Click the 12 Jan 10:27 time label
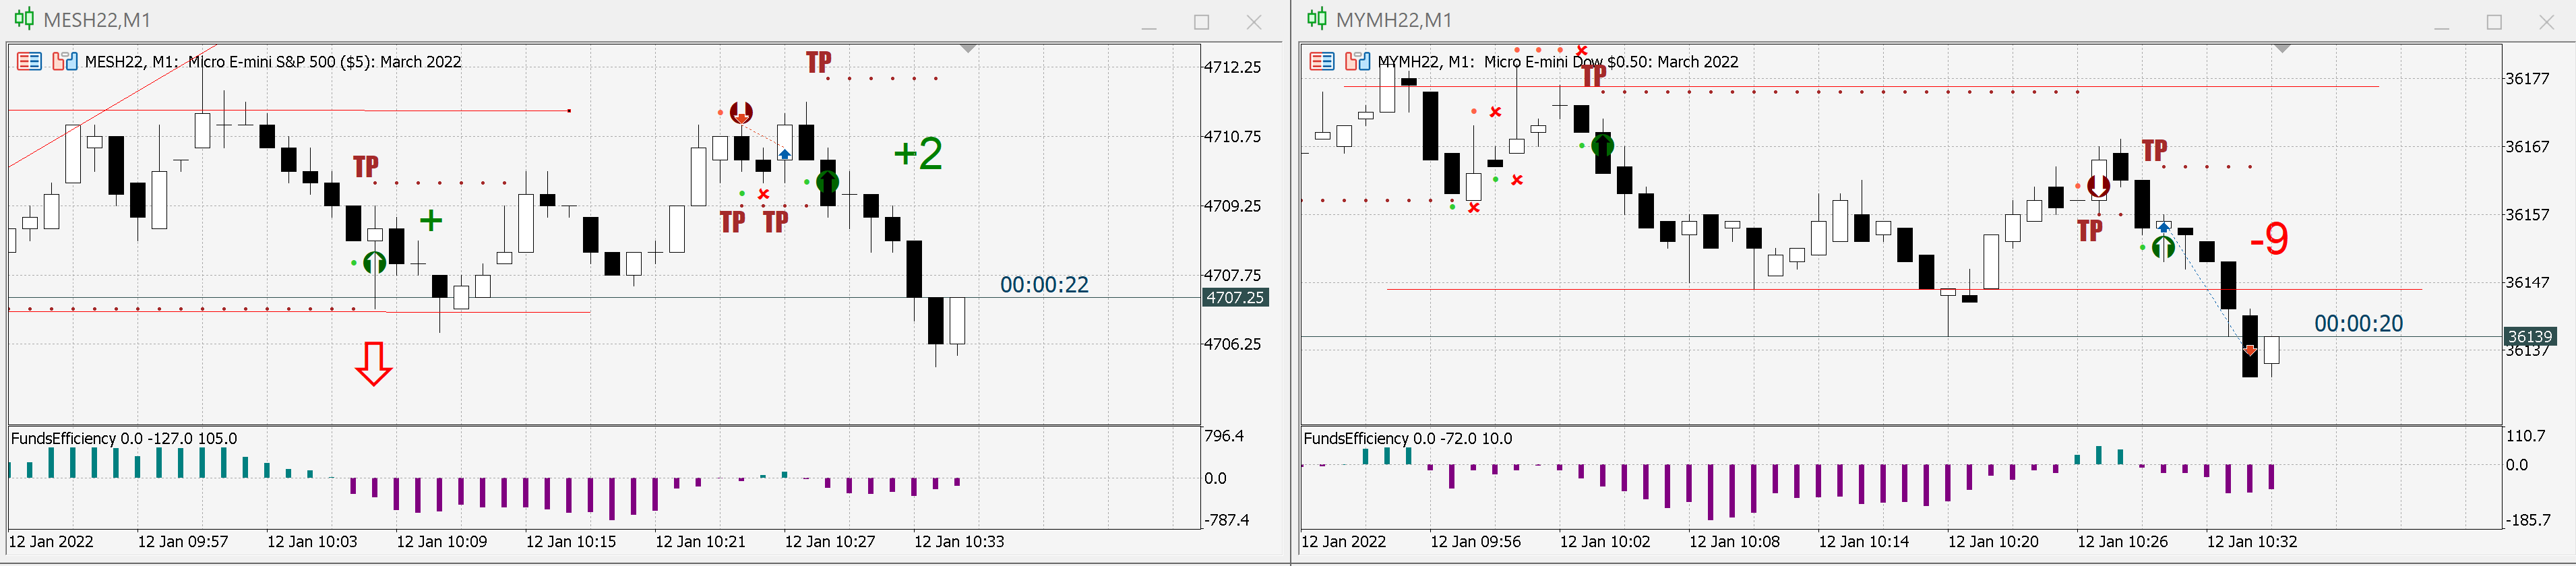Screen dimensions: 2576x566 coord(830,542)
